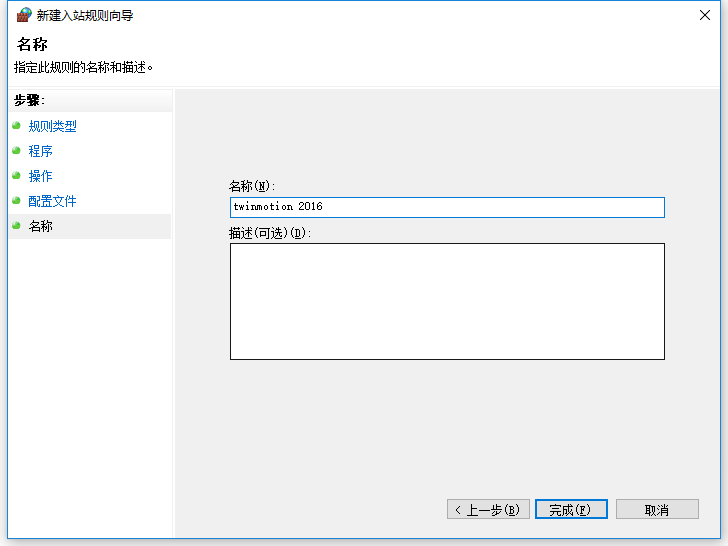Image resolution: width=728 pixels, height=546 pixels.
Task: Go to the 规则类型 step
Action: (52, 126)
